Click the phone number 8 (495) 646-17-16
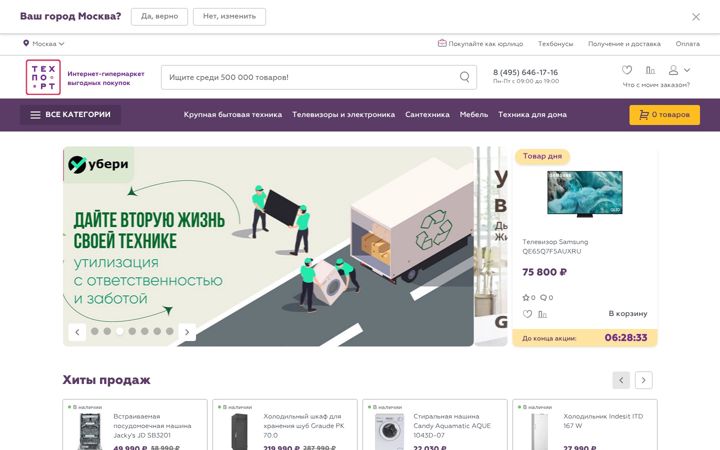720x450 pixels. (x=525, y=72)
